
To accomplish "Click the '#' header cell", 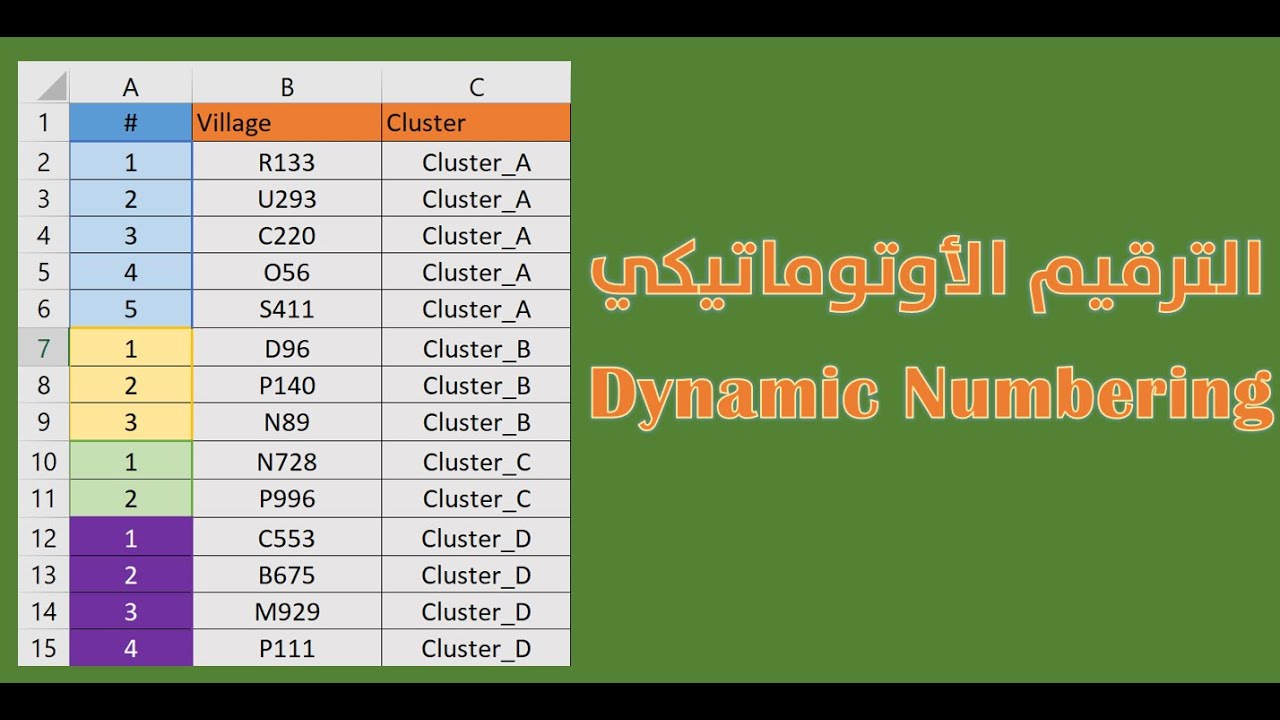I will [x=131, y=123].
